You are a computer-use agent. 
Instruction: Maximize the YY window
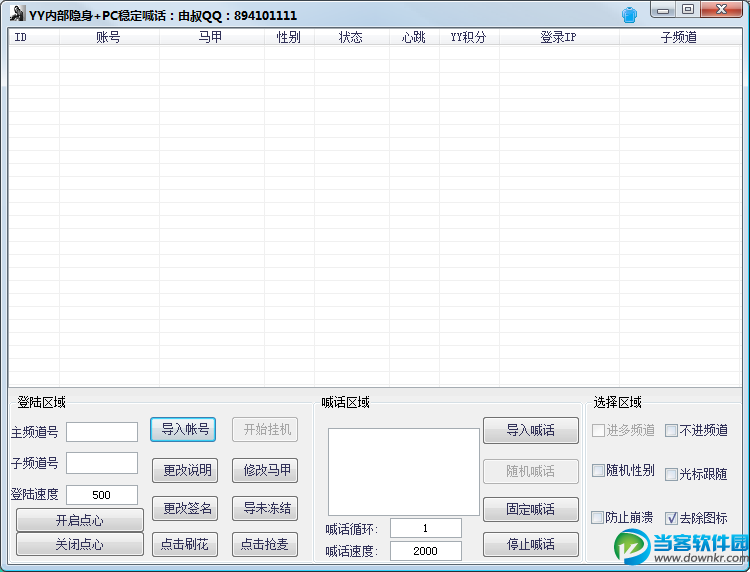[688, 10]
